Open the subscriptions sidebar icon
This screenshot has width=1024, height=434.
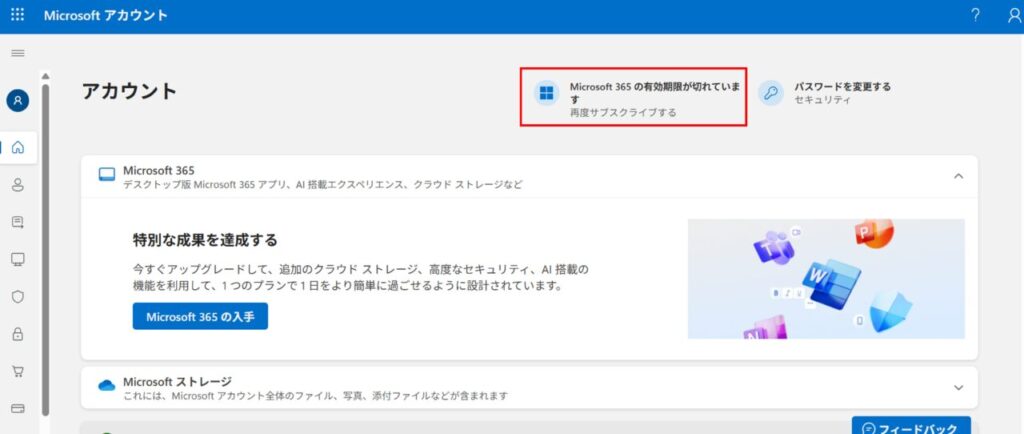click(18, 223)
